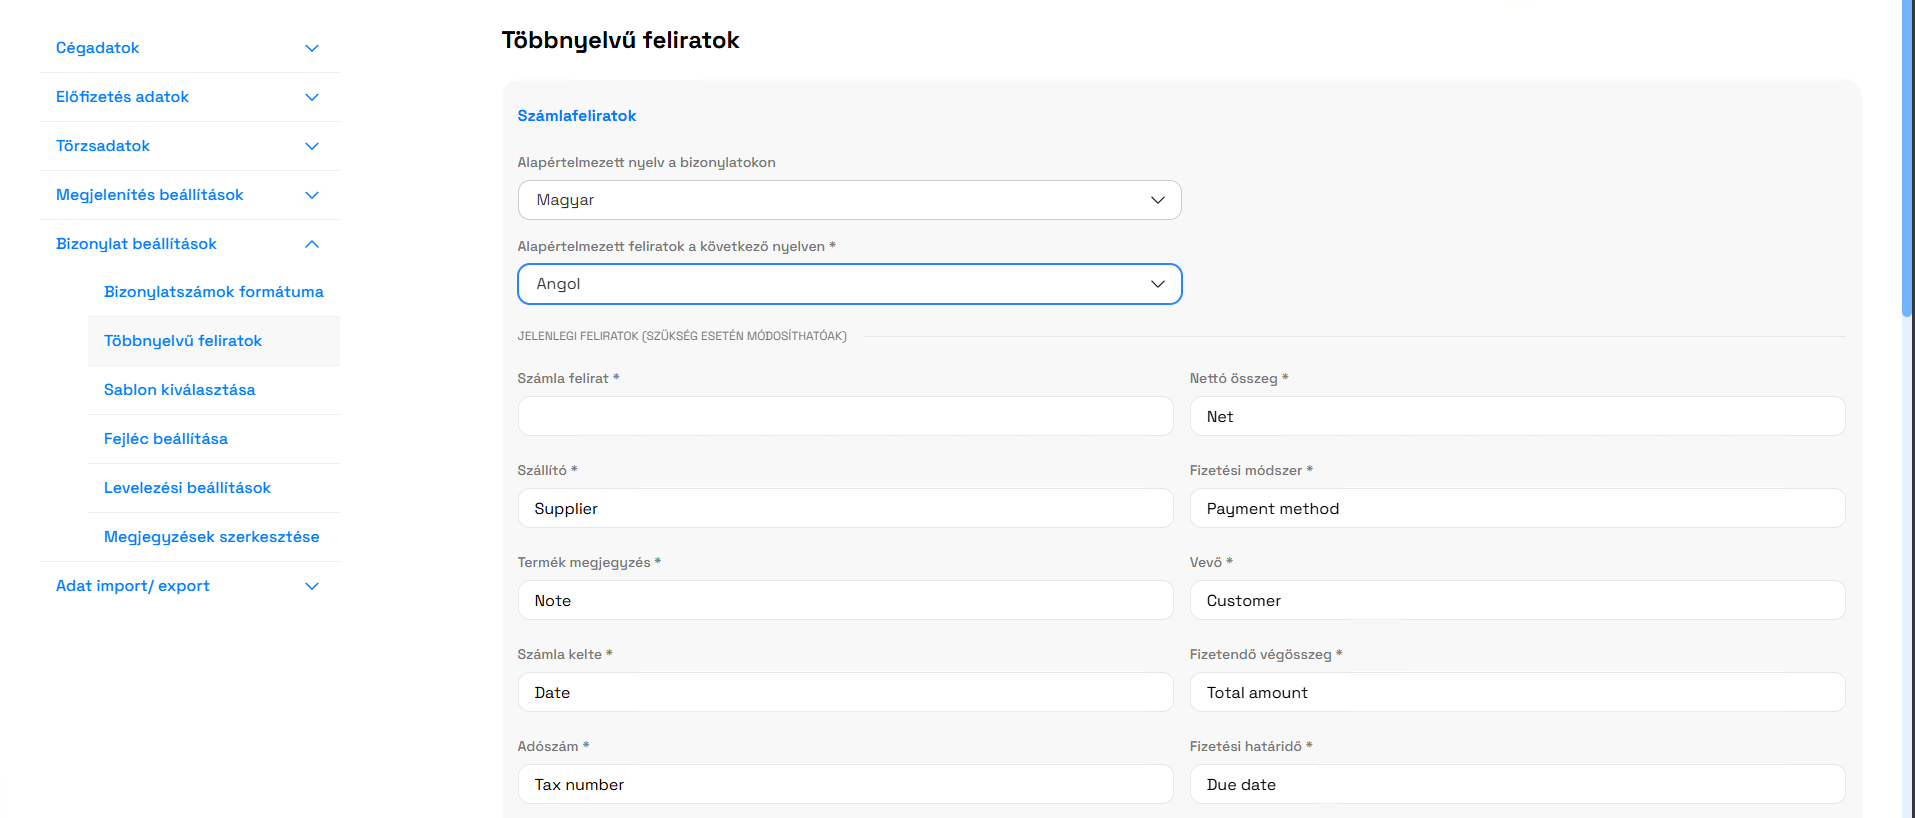The image size is (1915, 818).
Task: Collapse the Bizonylat beállítások chevron
Action: coord(312,244)
